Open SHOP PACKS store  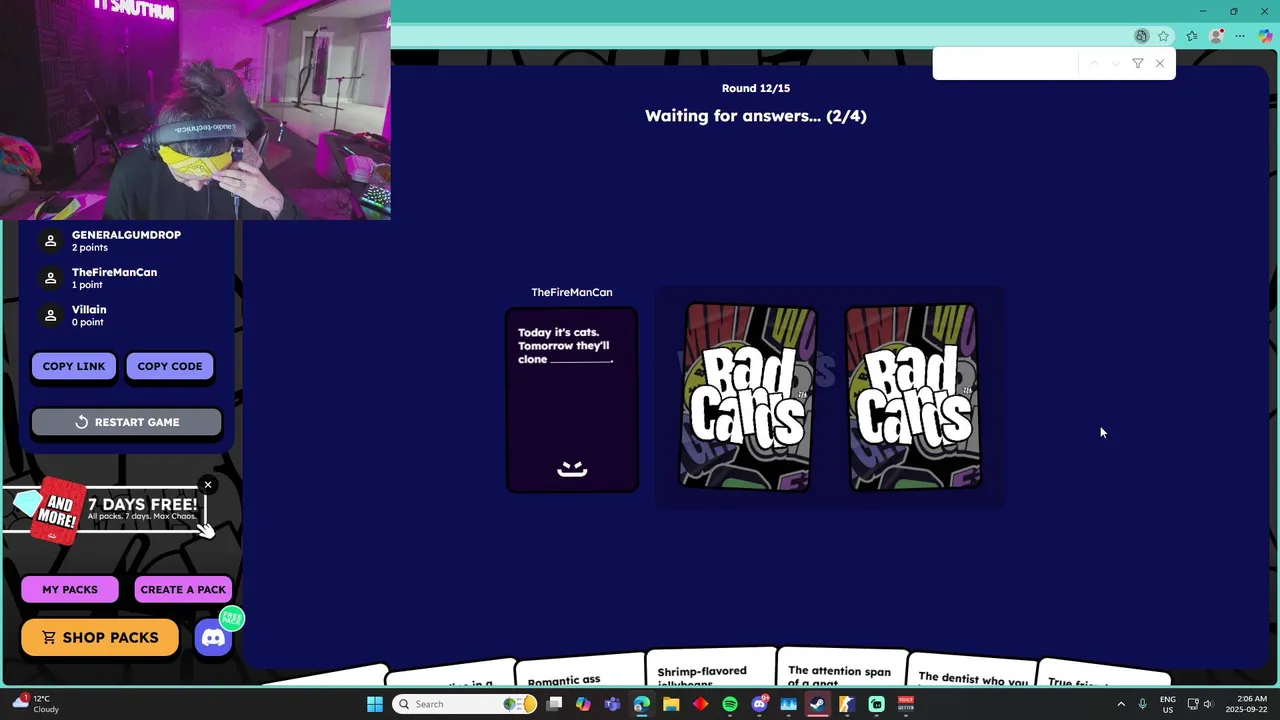coord(100,637)
